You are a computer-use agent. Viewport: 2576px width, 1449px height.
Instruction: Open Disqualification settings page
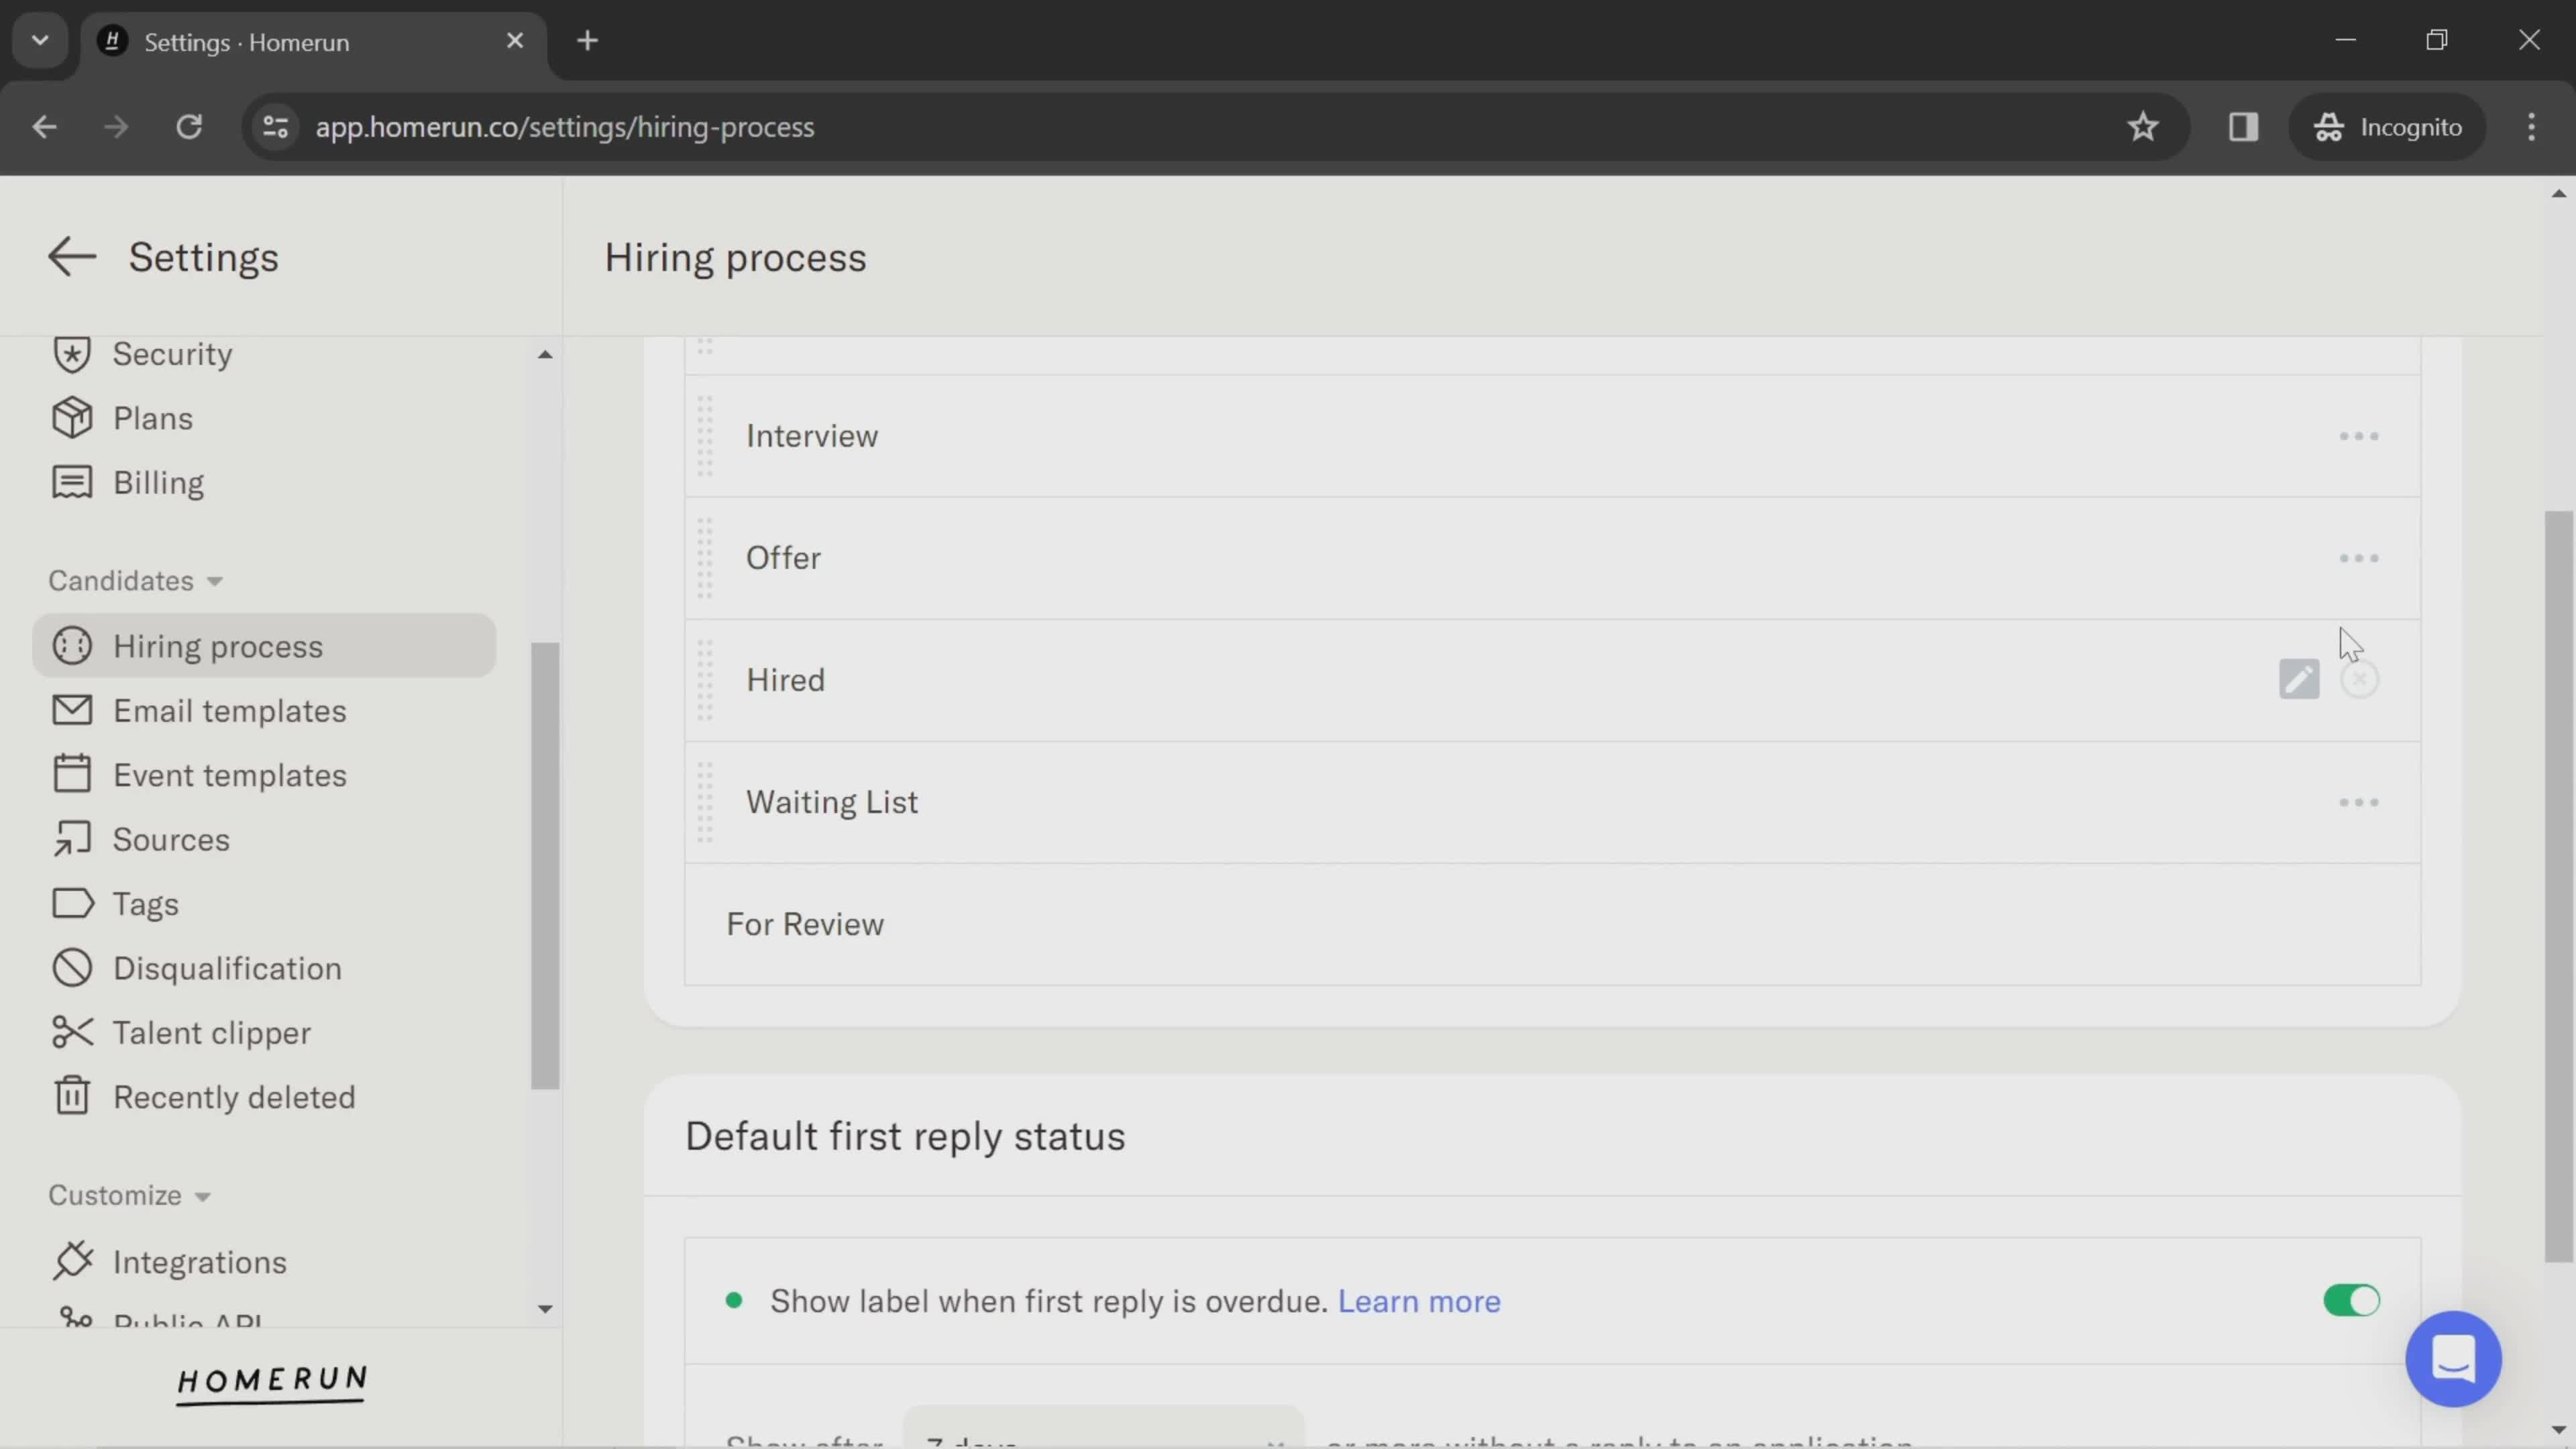click(227, 968)
